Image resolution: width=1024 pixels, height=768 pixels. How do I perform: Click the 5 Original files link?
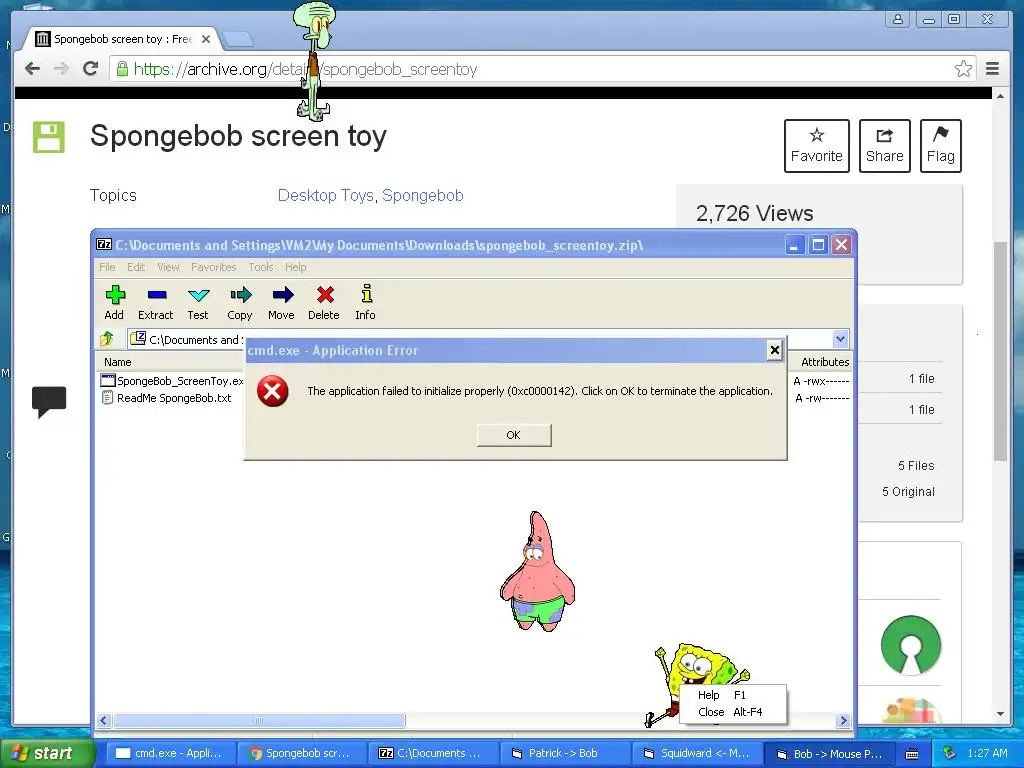(x=908, y=492)
